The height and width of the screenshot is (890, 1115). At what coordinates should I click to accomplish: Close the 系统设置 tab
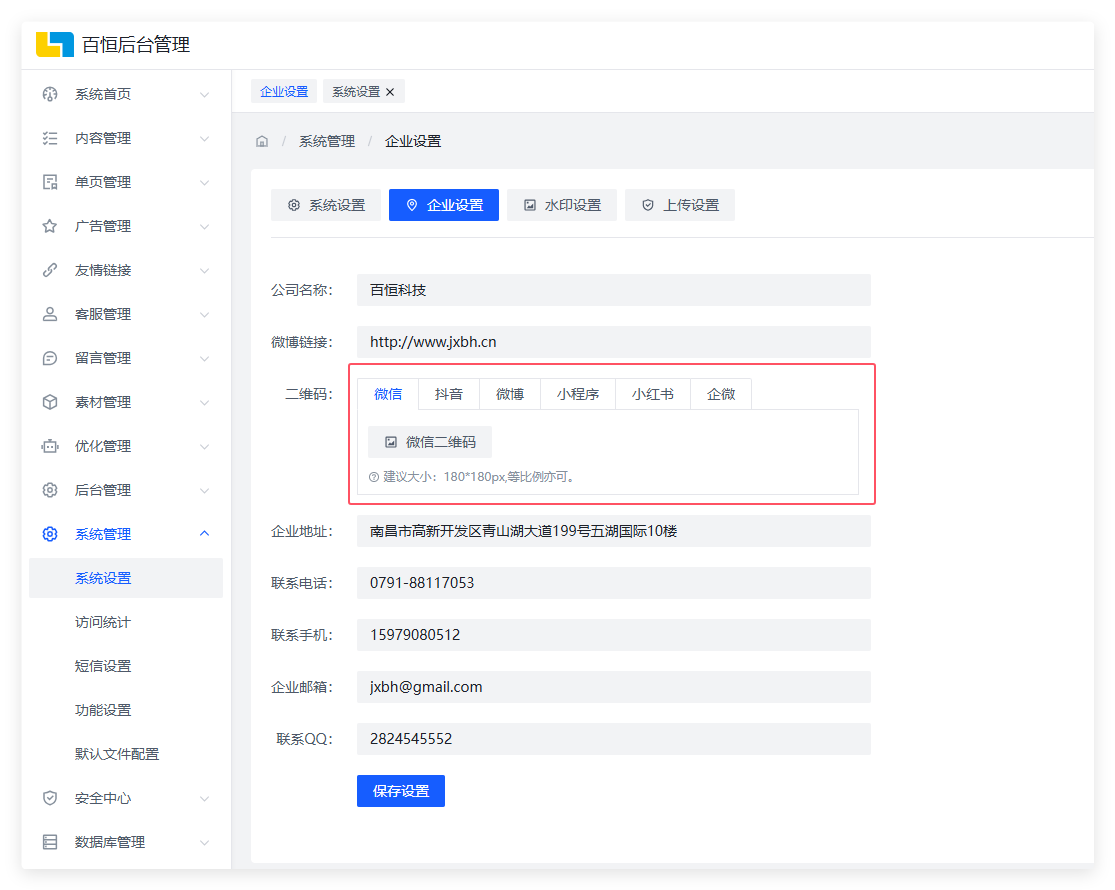(390, 91)
